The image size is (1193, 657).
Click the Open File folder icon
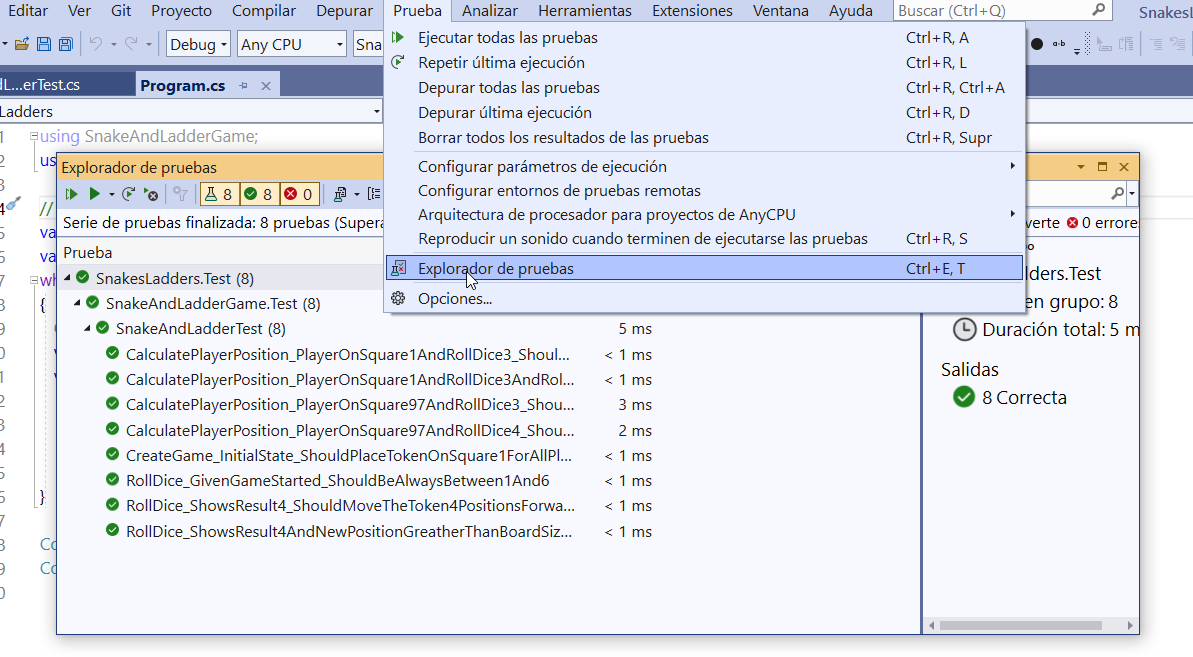click(22, 44)
